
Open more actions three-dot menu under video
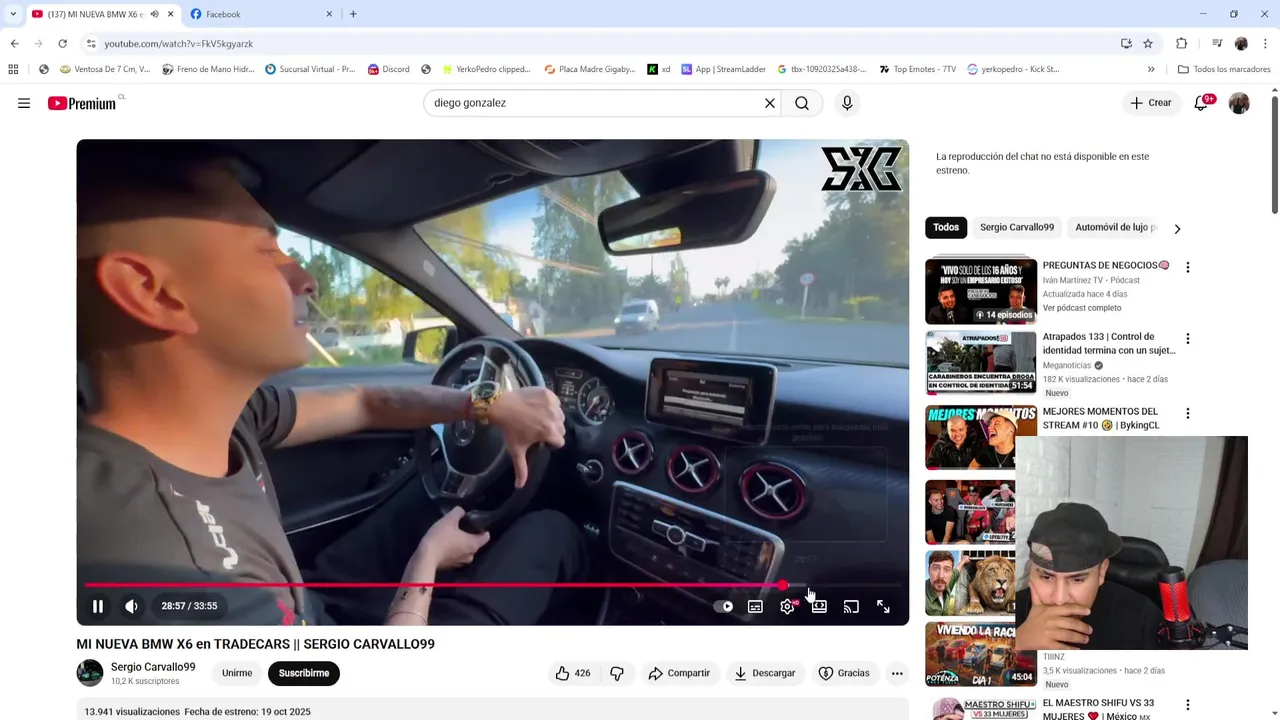click(x=897, y=673)
